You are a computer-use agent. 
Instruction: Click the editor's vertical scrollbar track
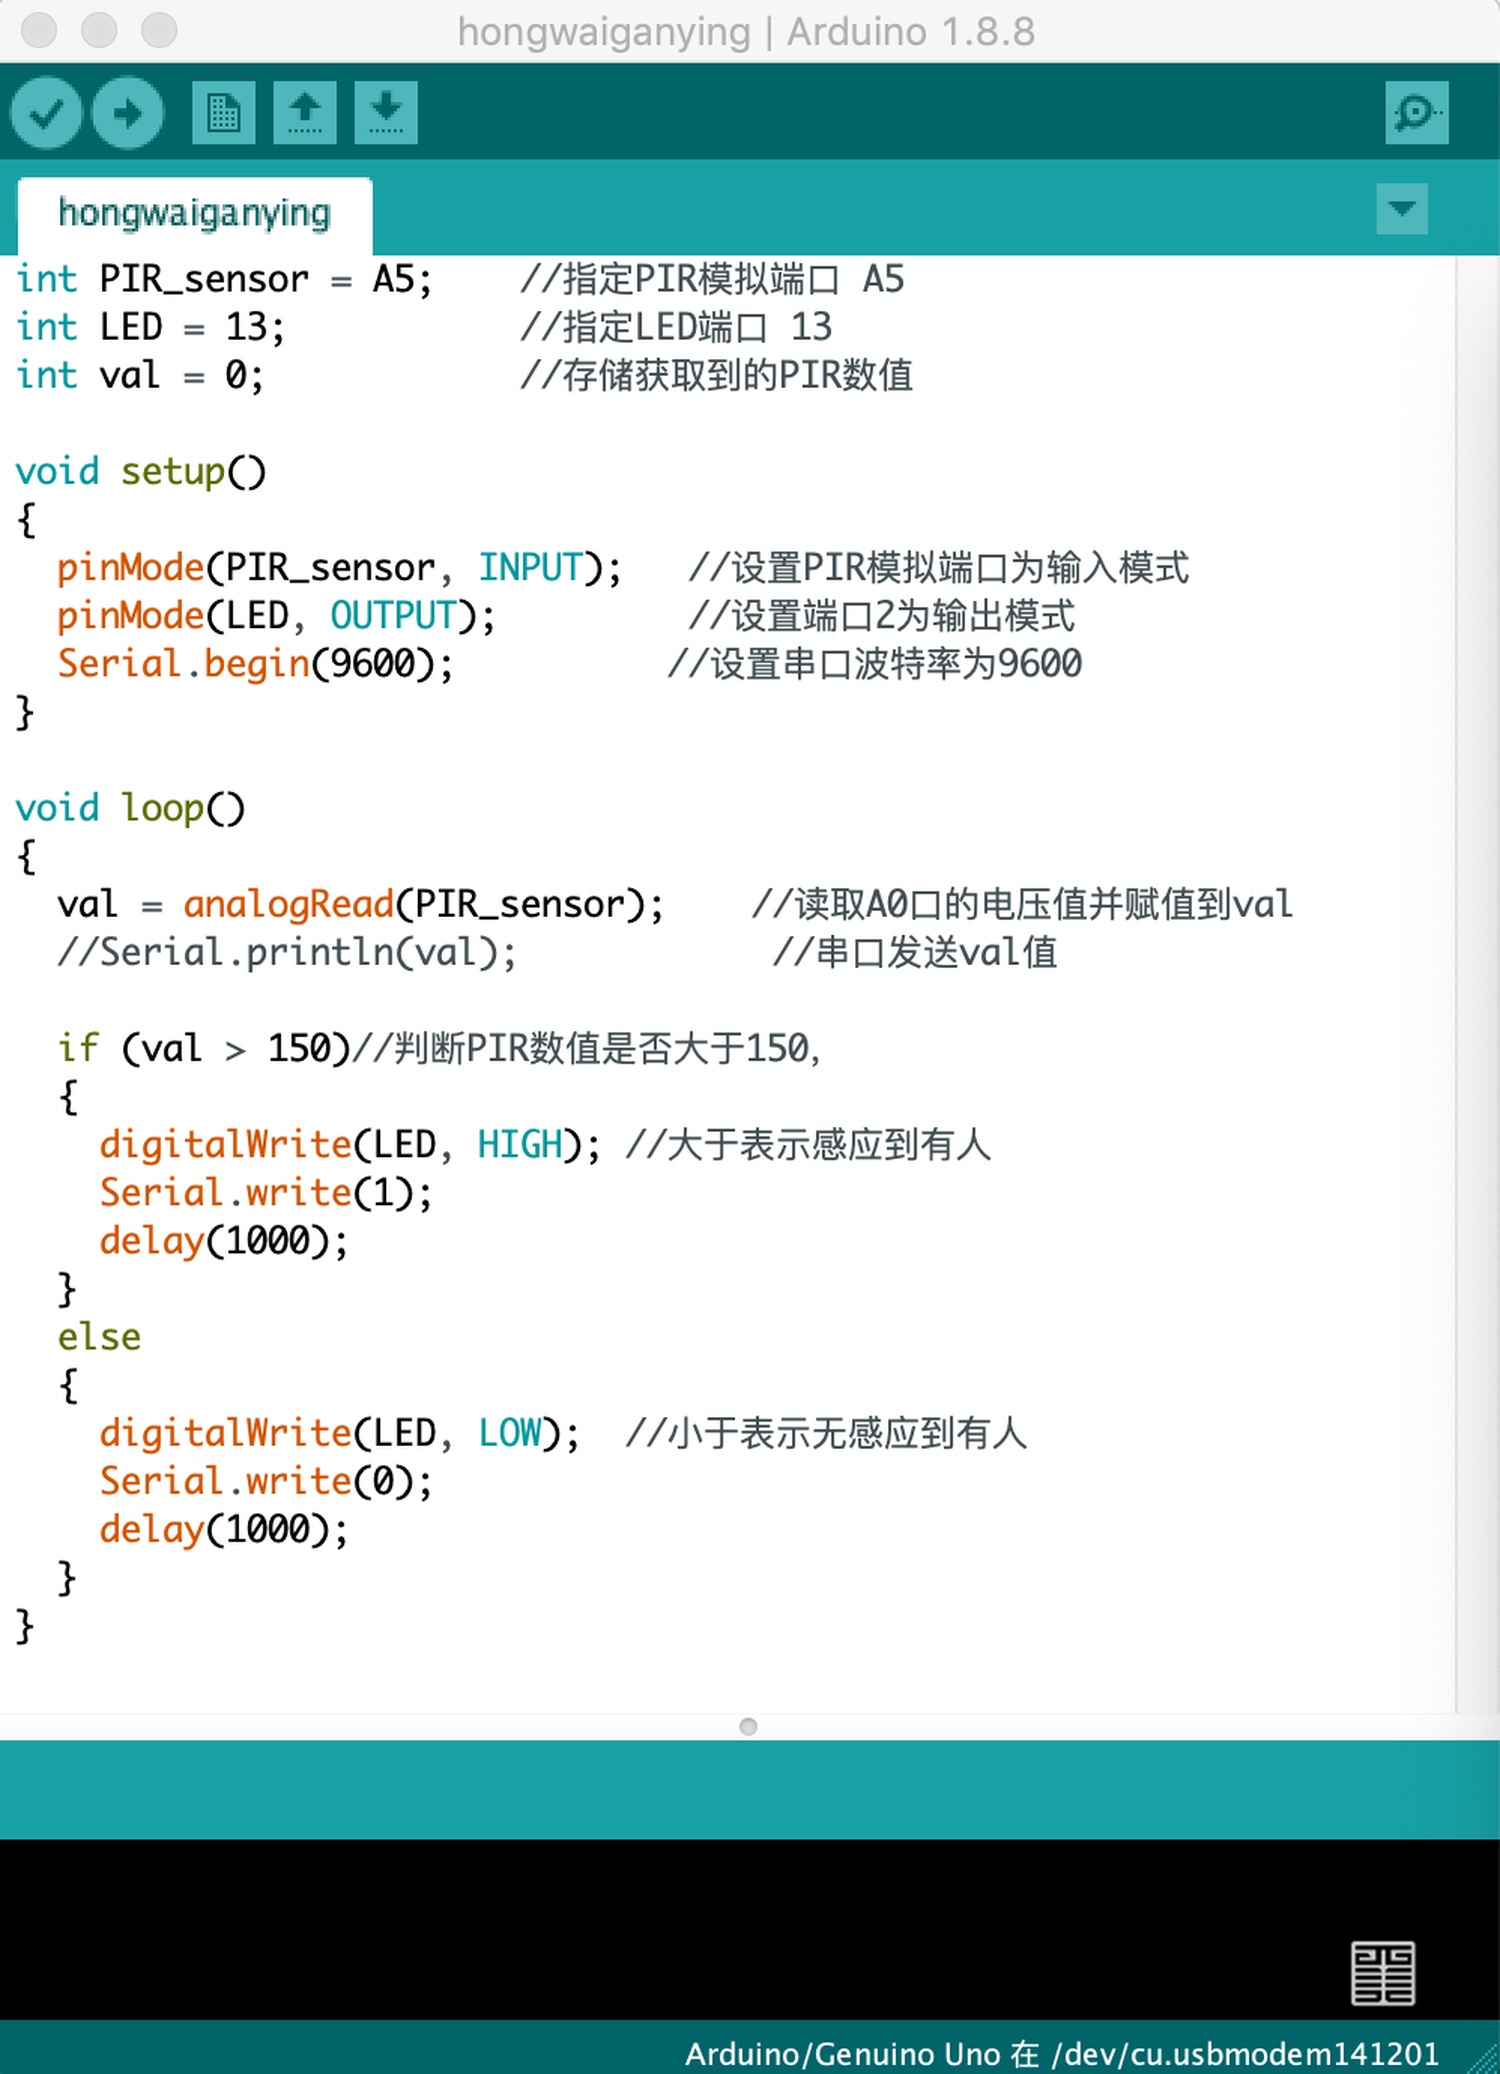(1477, 980)
